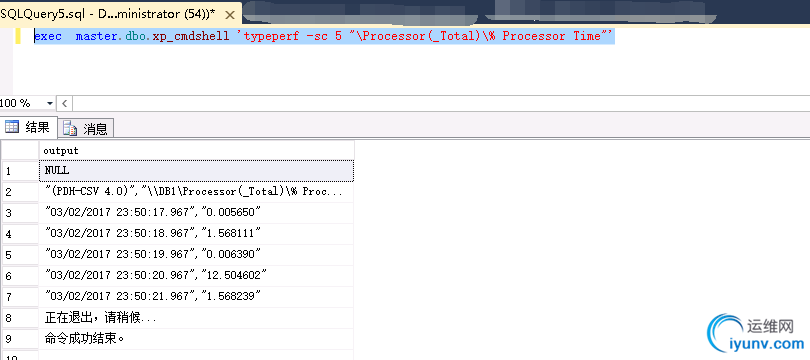Select the cell with value 1.568239
Viewport: 810px width, 360px height.
(x=197, y=297)
